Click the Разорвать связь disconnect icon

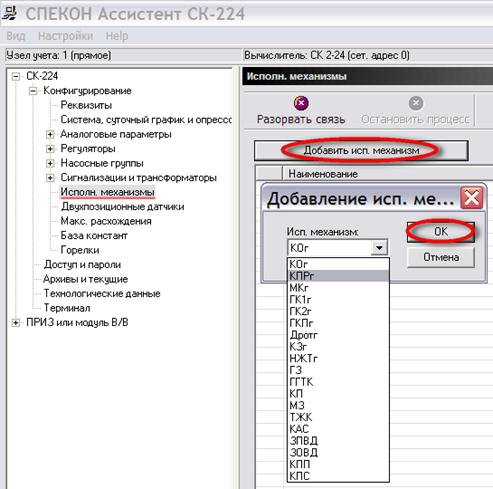pos(301,103)
